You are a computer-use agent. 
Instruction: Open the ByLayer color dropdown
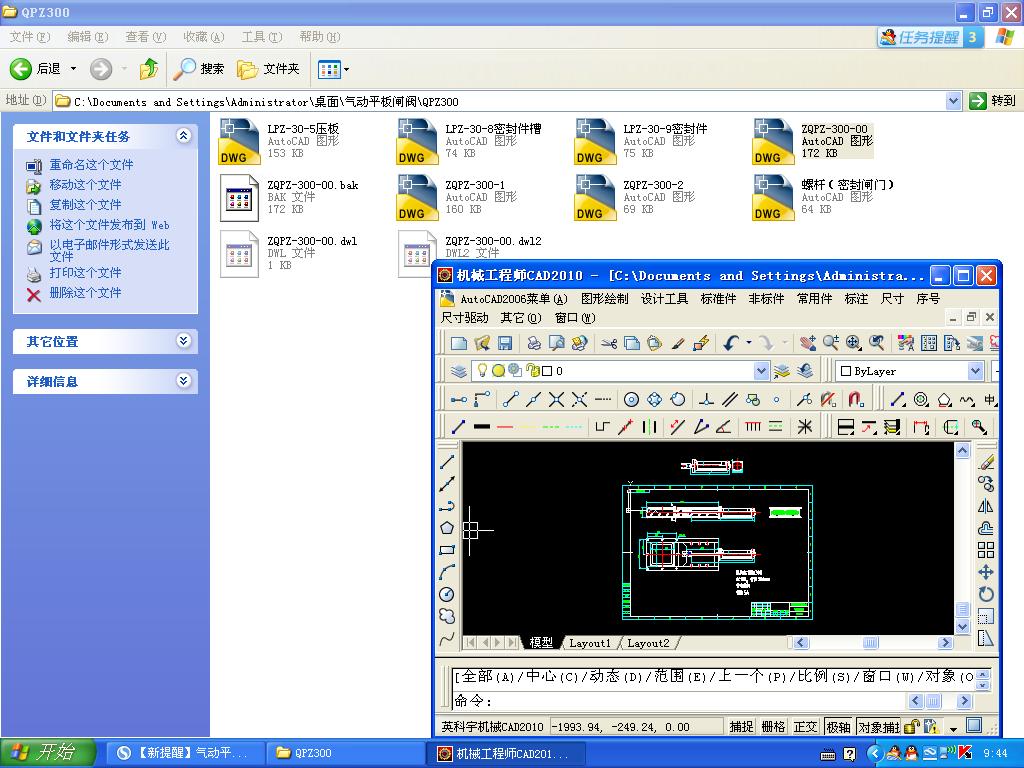tap(975, 371)
